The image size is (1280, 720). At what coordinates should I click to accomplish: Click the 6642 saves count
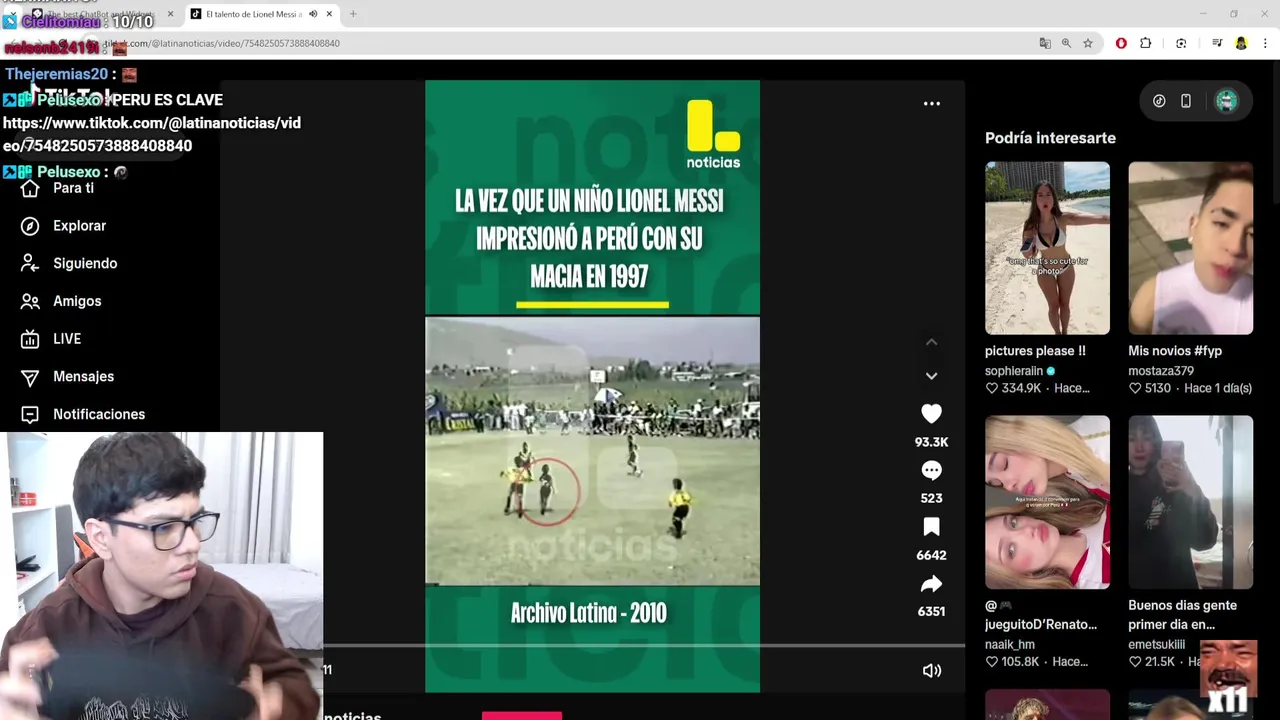click(931, 555)
